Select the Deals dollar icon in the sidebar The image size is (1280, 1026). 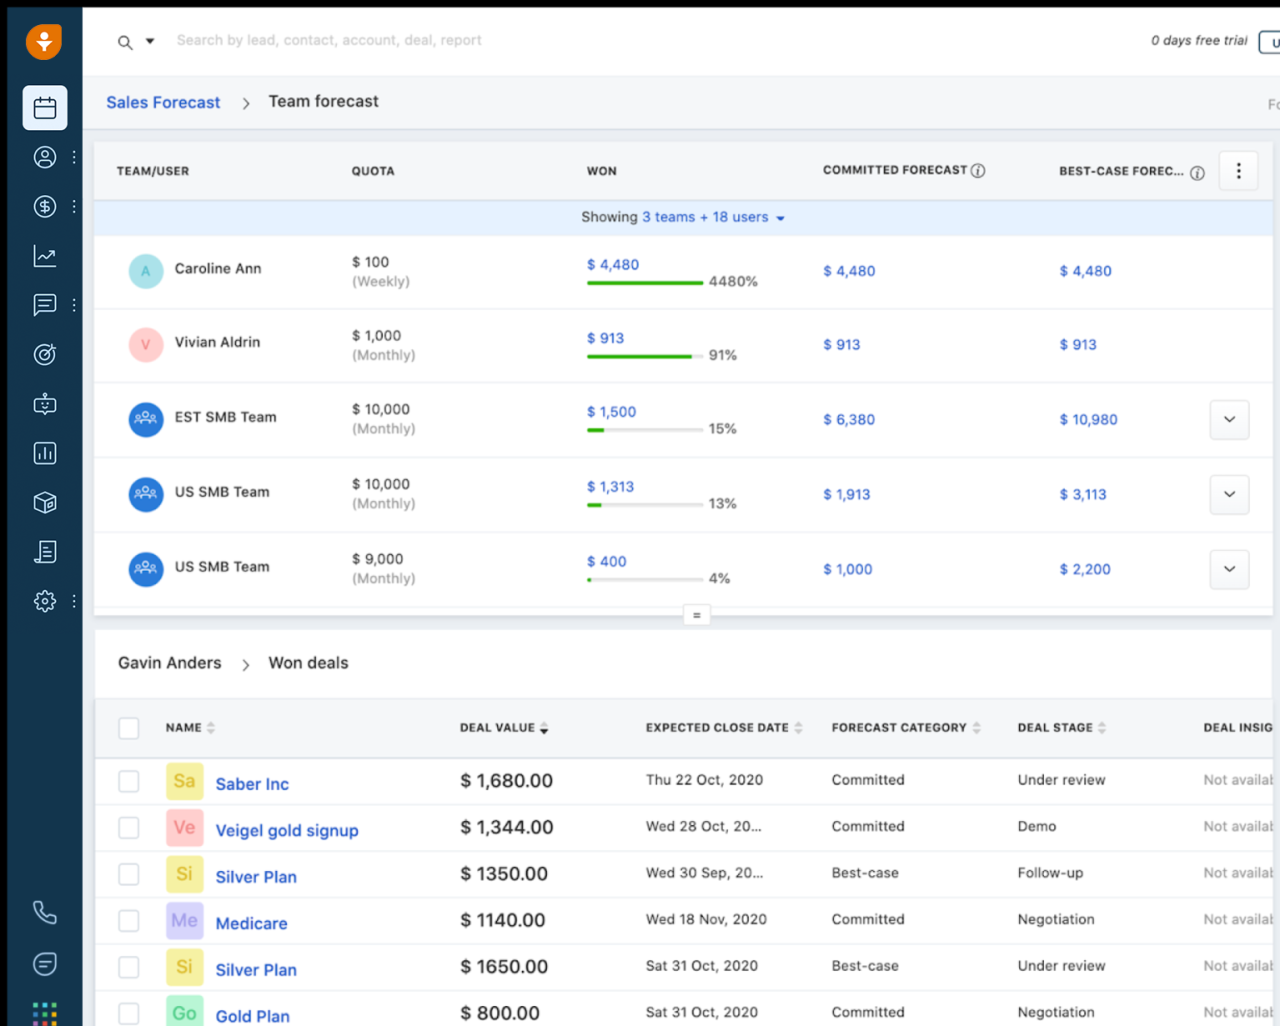tap(44, 206)
